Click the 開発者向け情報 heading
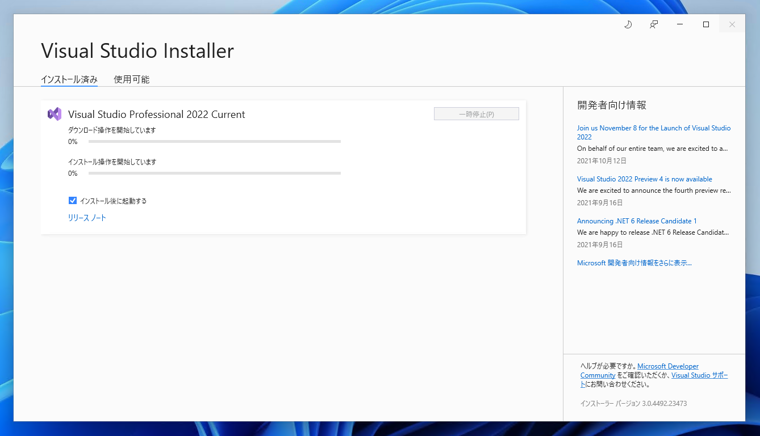Viewport: 760px width, 436px height. pyautogui.click(x=612, y=105)
